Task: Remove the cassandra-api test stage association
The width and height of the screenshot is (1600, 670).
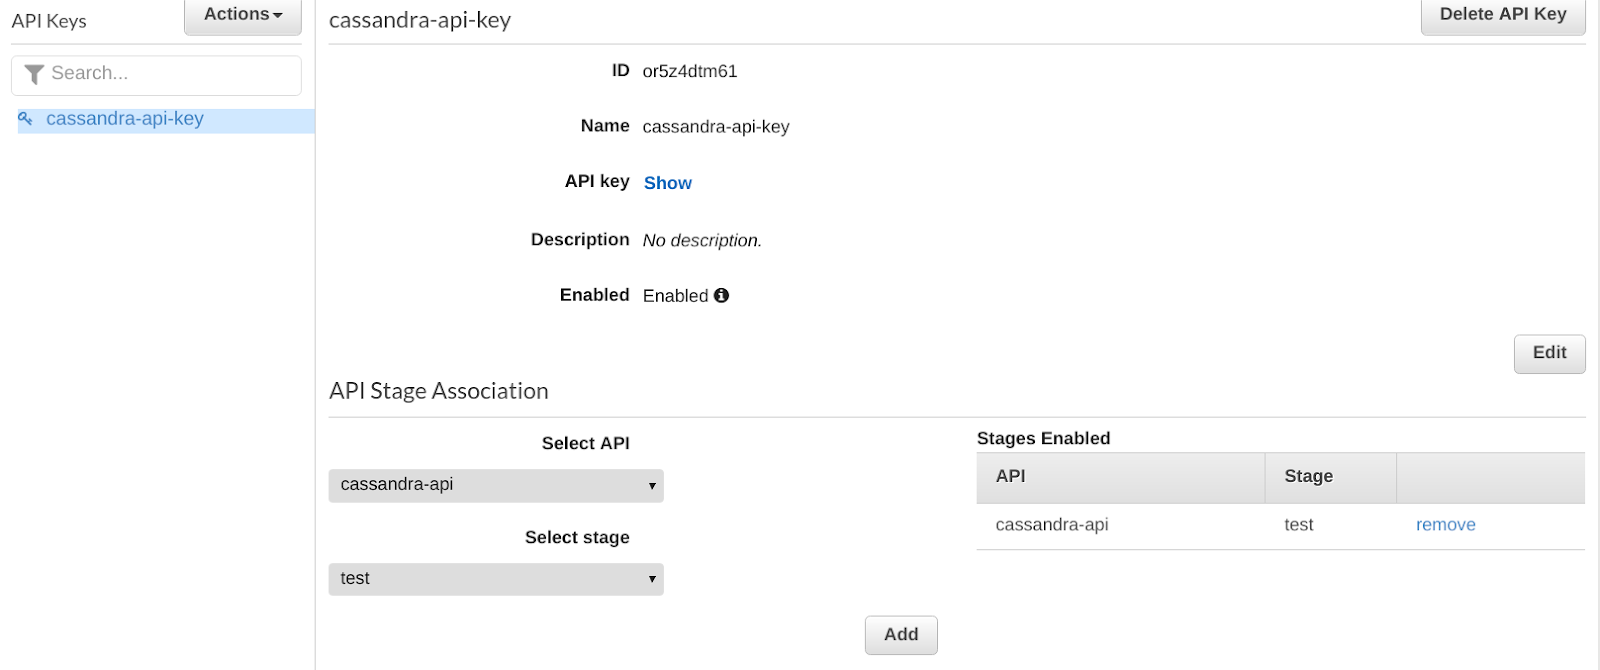Action: (x=1445, y=525)
